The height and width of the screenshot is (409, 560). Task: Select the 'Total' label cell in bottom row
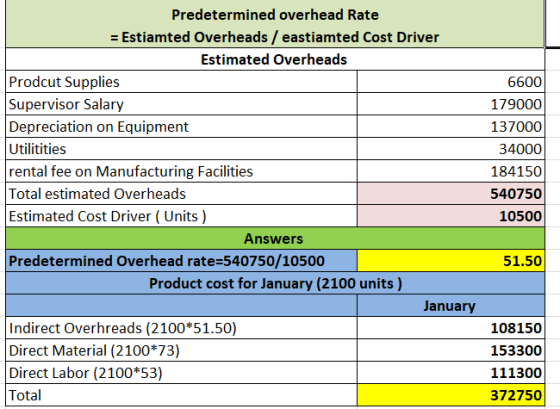[x=181, y=395]
